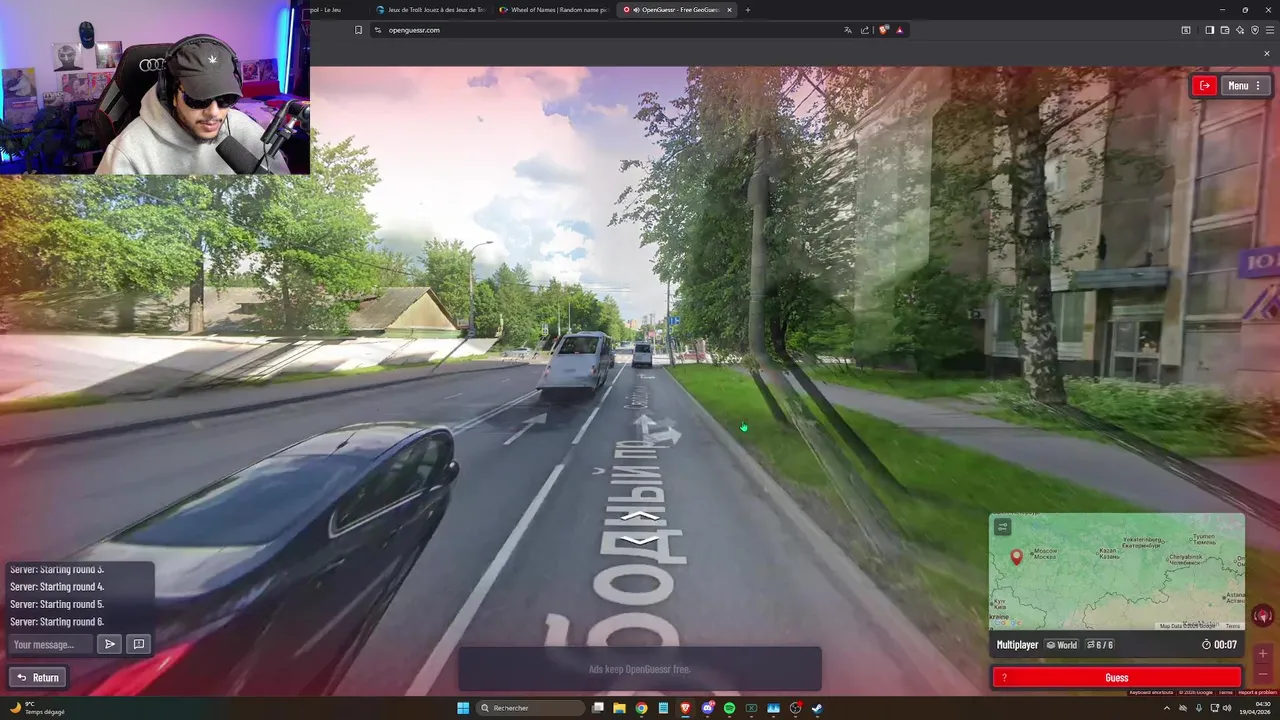Open Keyboard shortcuts link
Screen dimensions: 1280x720
(x=1151, y=692)
